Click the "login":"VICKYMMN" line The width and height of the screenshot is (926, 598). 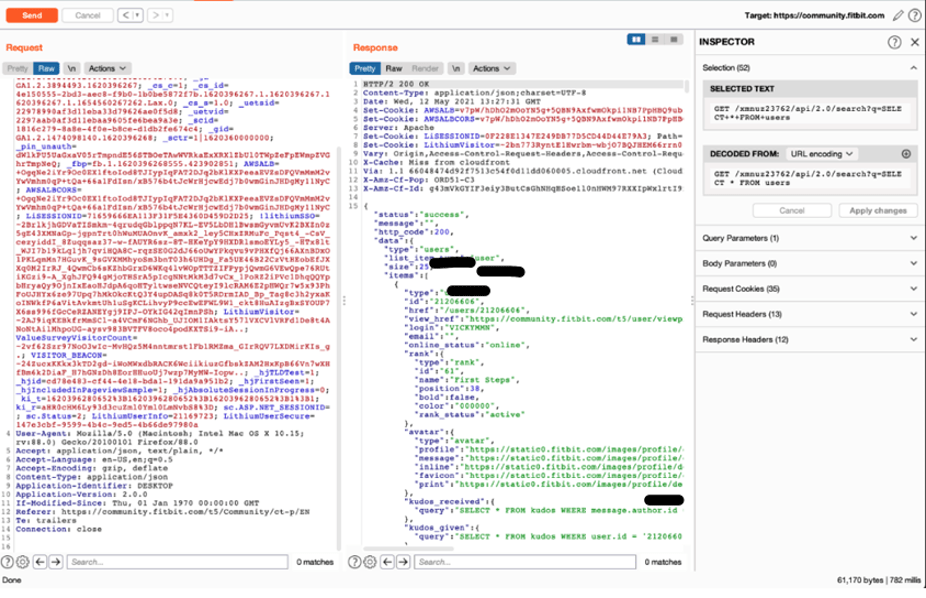454,328
